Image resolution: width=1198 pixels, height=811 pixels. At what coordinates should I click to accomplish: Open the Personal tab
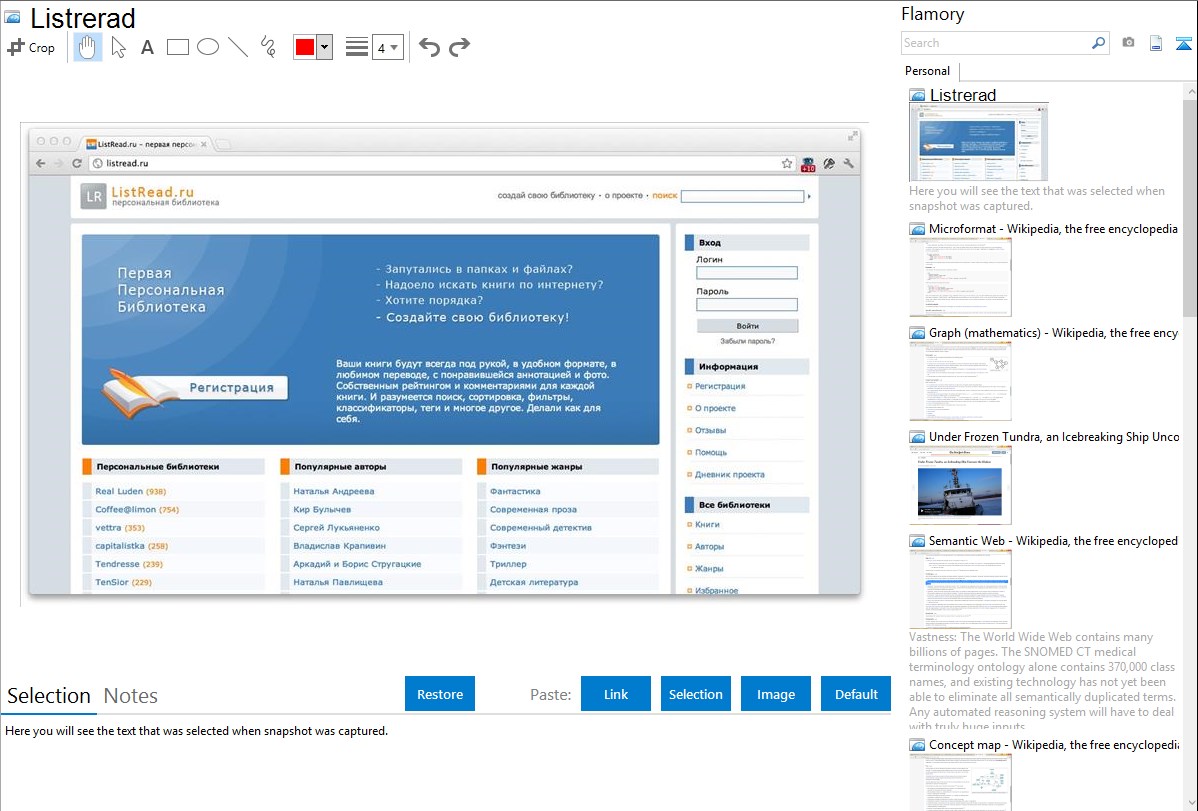(x=928, y=71)
